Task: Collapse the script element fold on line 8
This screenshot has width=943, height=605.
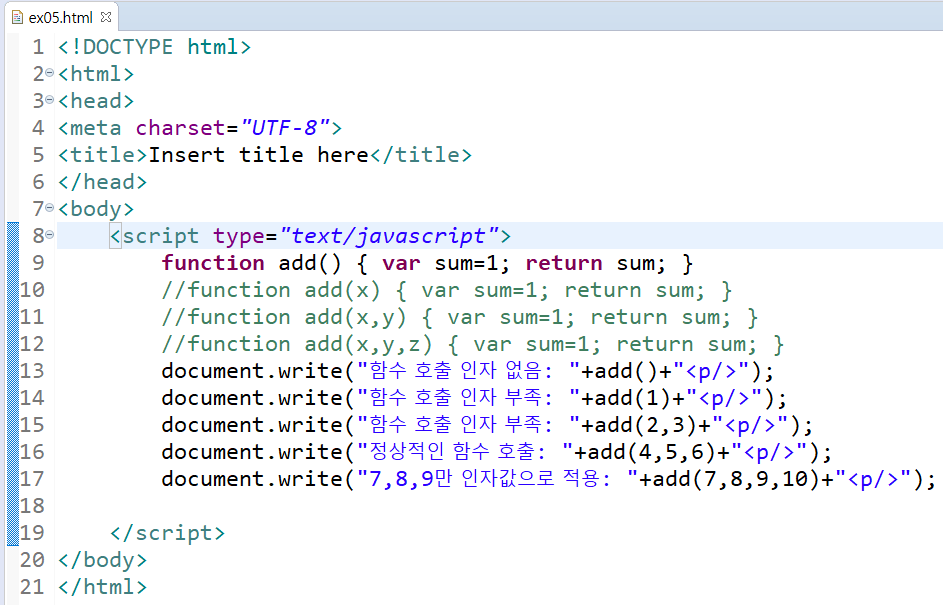Action: click(x=49, y=235)
